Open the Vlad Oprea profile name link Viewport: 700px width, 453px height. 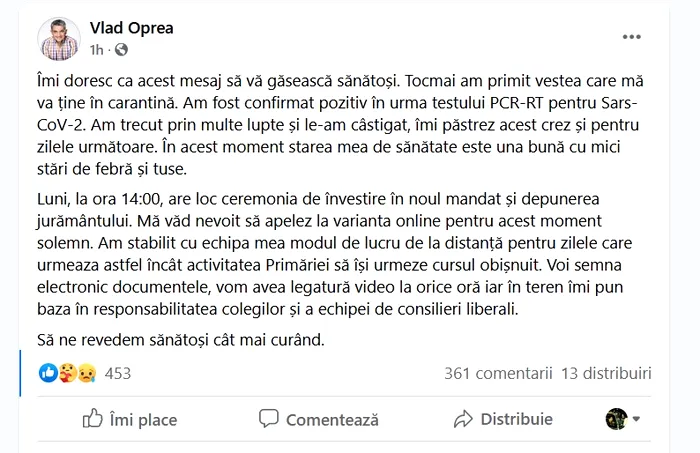pyautogui.click(x=131, y=28)
